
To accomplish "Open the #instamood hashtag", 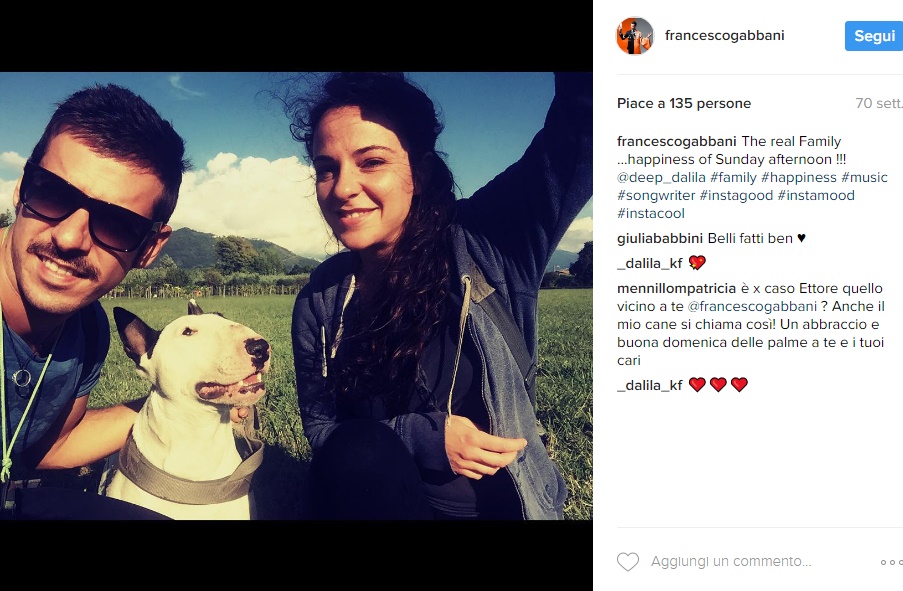I will coord(816,195).
